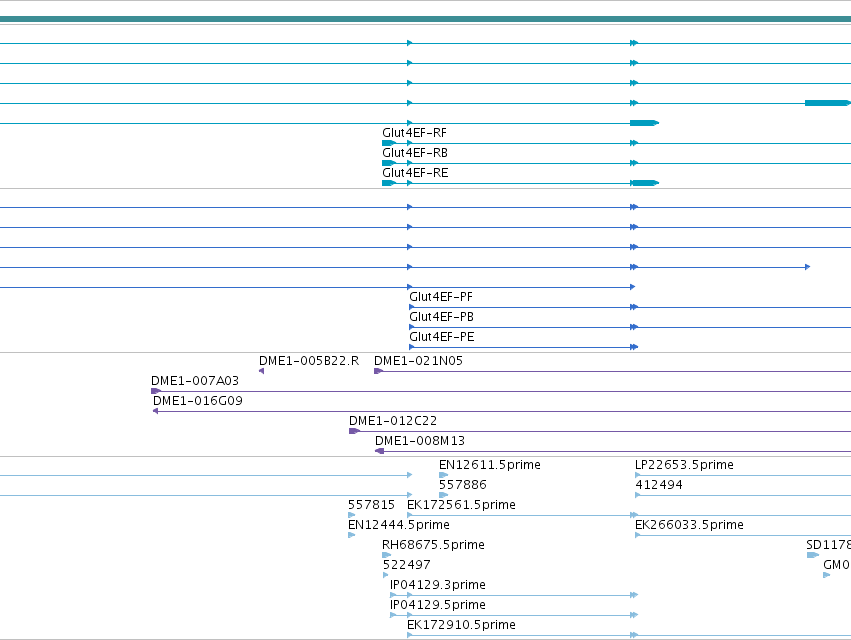Viewport: 851px width, 640px height.
Task: Select the EK172910.5prime EST label
Action: 461,625
